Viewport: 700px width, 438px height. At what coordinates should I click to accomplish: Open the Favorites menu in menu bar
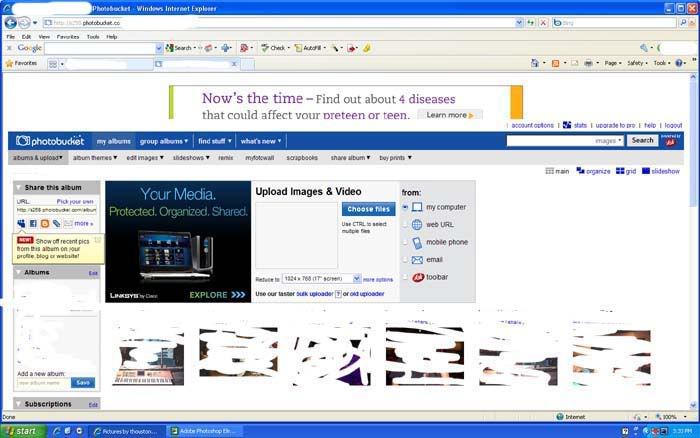[67, 36]
